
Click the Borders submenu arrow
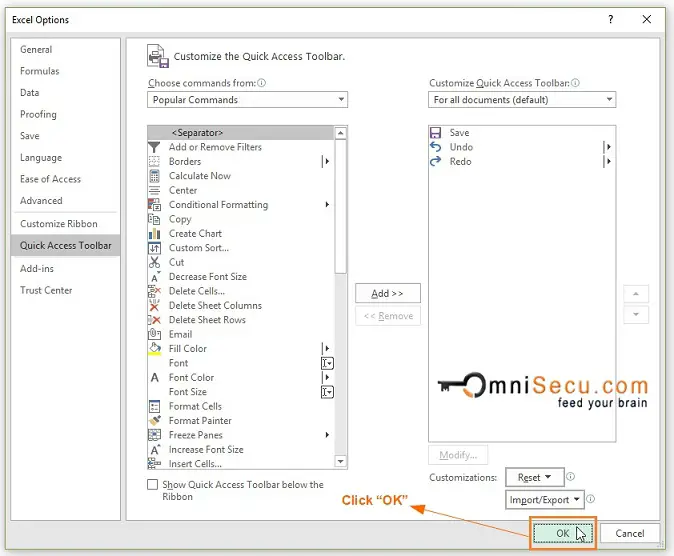(326, 162)
